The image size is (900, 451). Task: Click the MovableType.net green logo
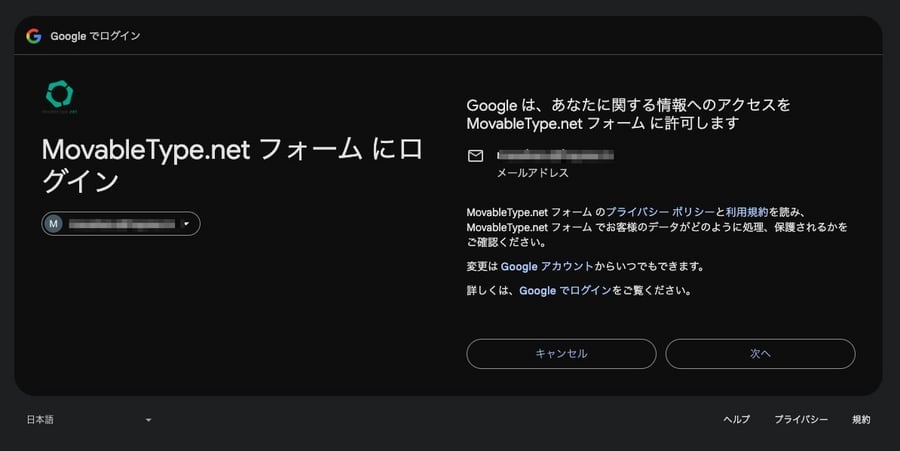tap(59, 96)
